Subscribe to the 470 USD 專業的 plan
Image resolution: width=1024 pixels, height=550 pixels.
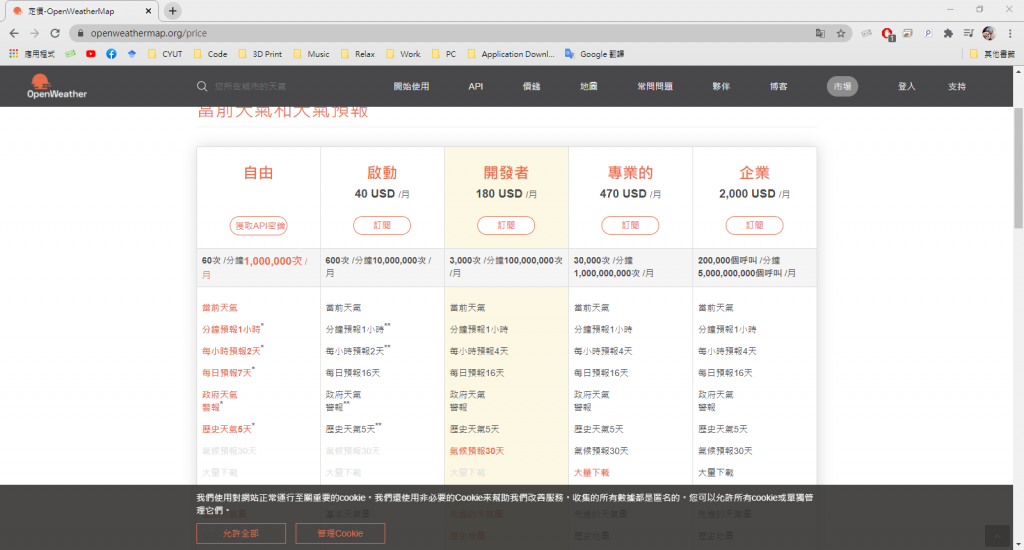630,225
